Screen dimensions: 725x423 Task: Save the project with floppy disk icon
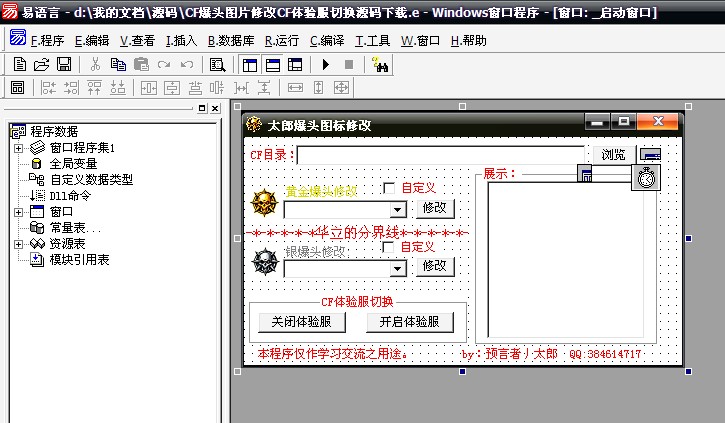[x=64, y=64]
